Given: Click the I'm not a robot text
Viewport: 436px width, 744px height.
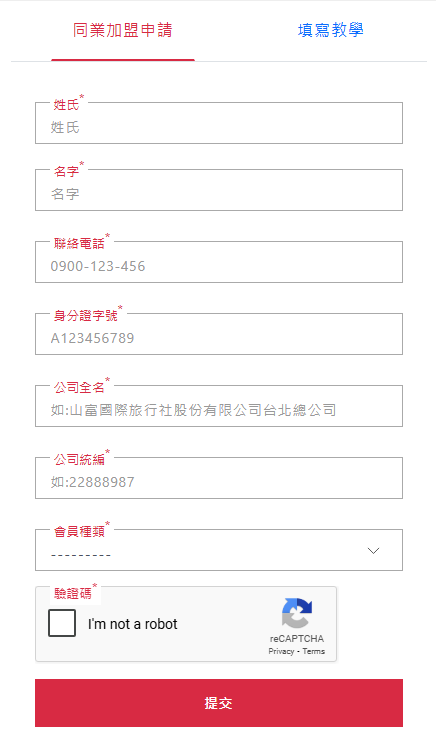Looking at the screenshot, I should (x=132, y=624).
